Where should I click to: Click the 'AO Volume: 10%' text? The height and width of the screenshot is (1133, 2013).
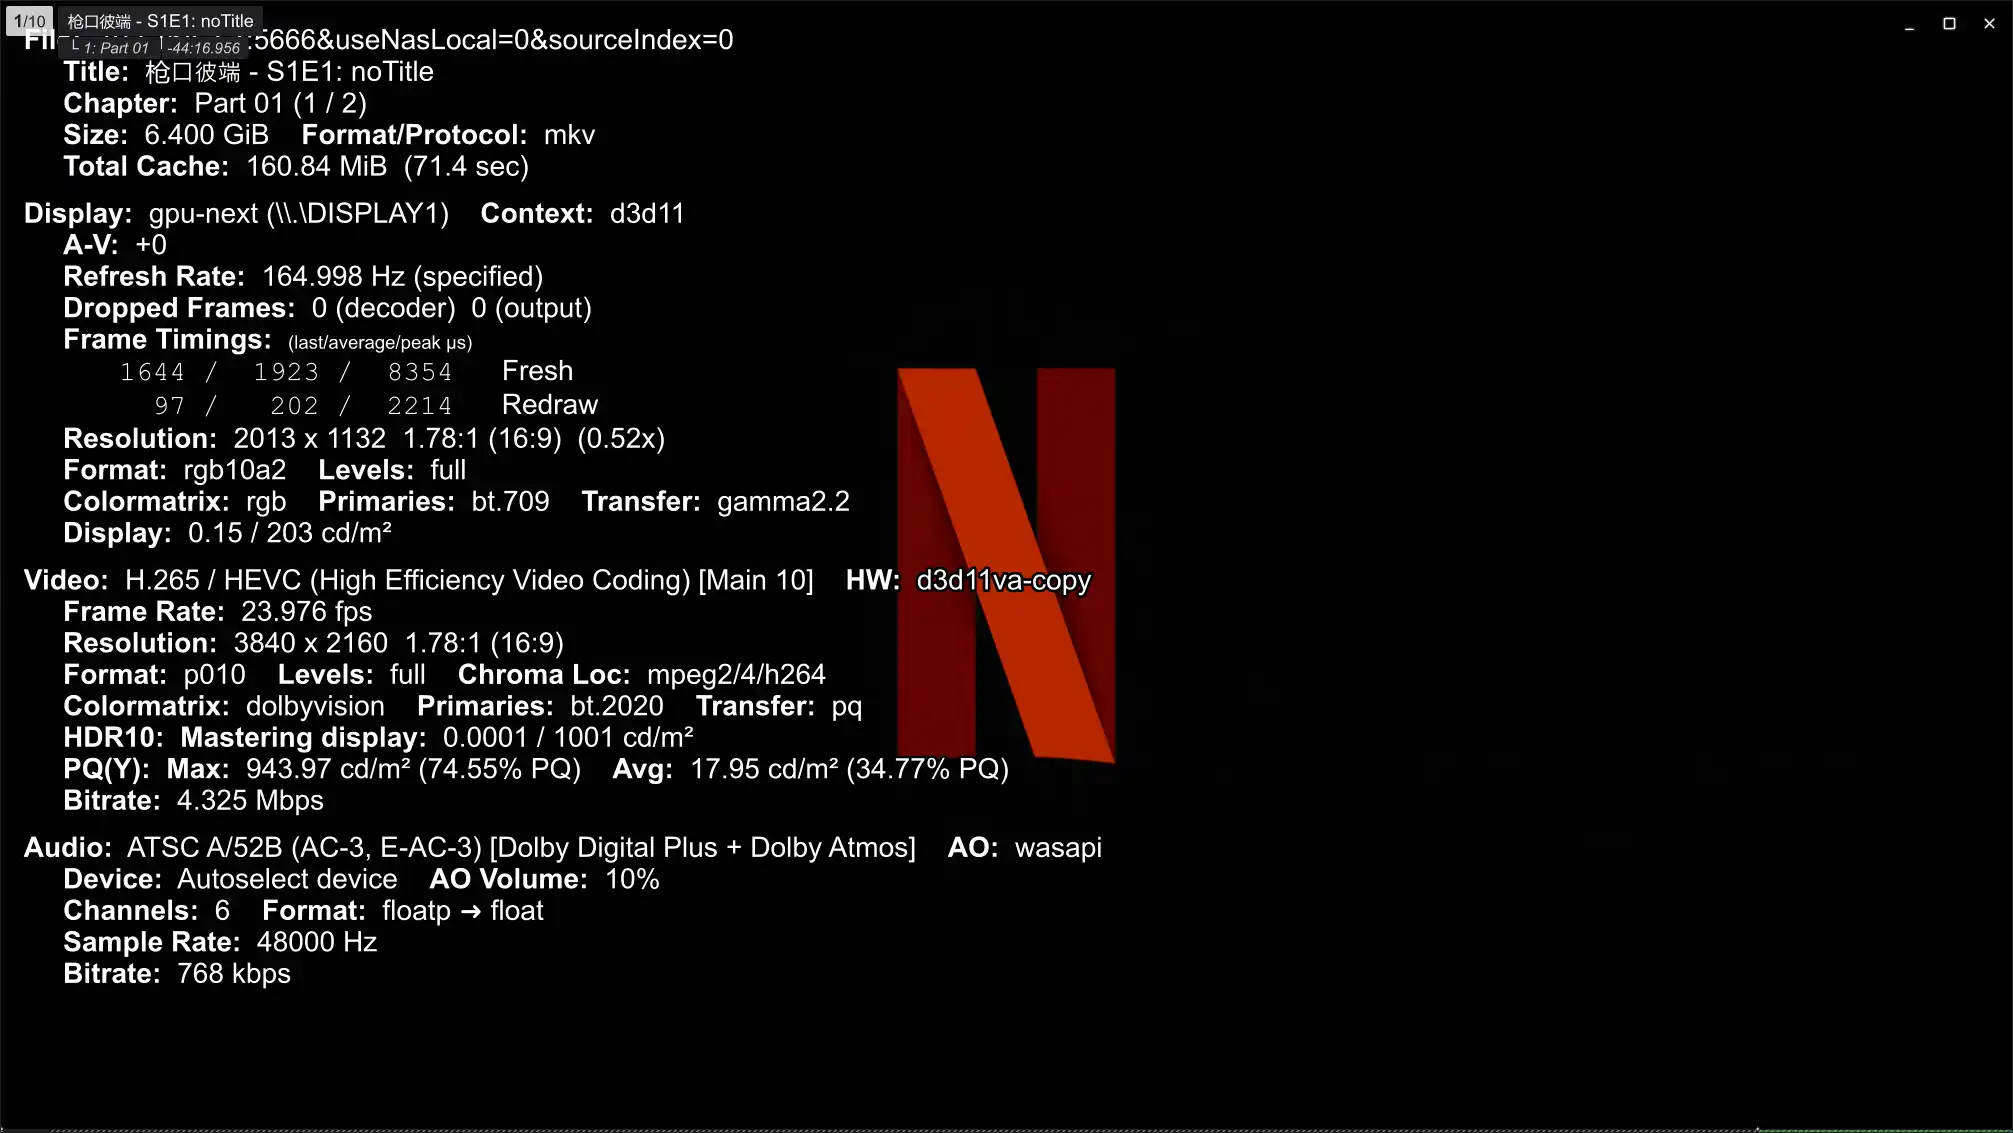(x=544, y=879)
